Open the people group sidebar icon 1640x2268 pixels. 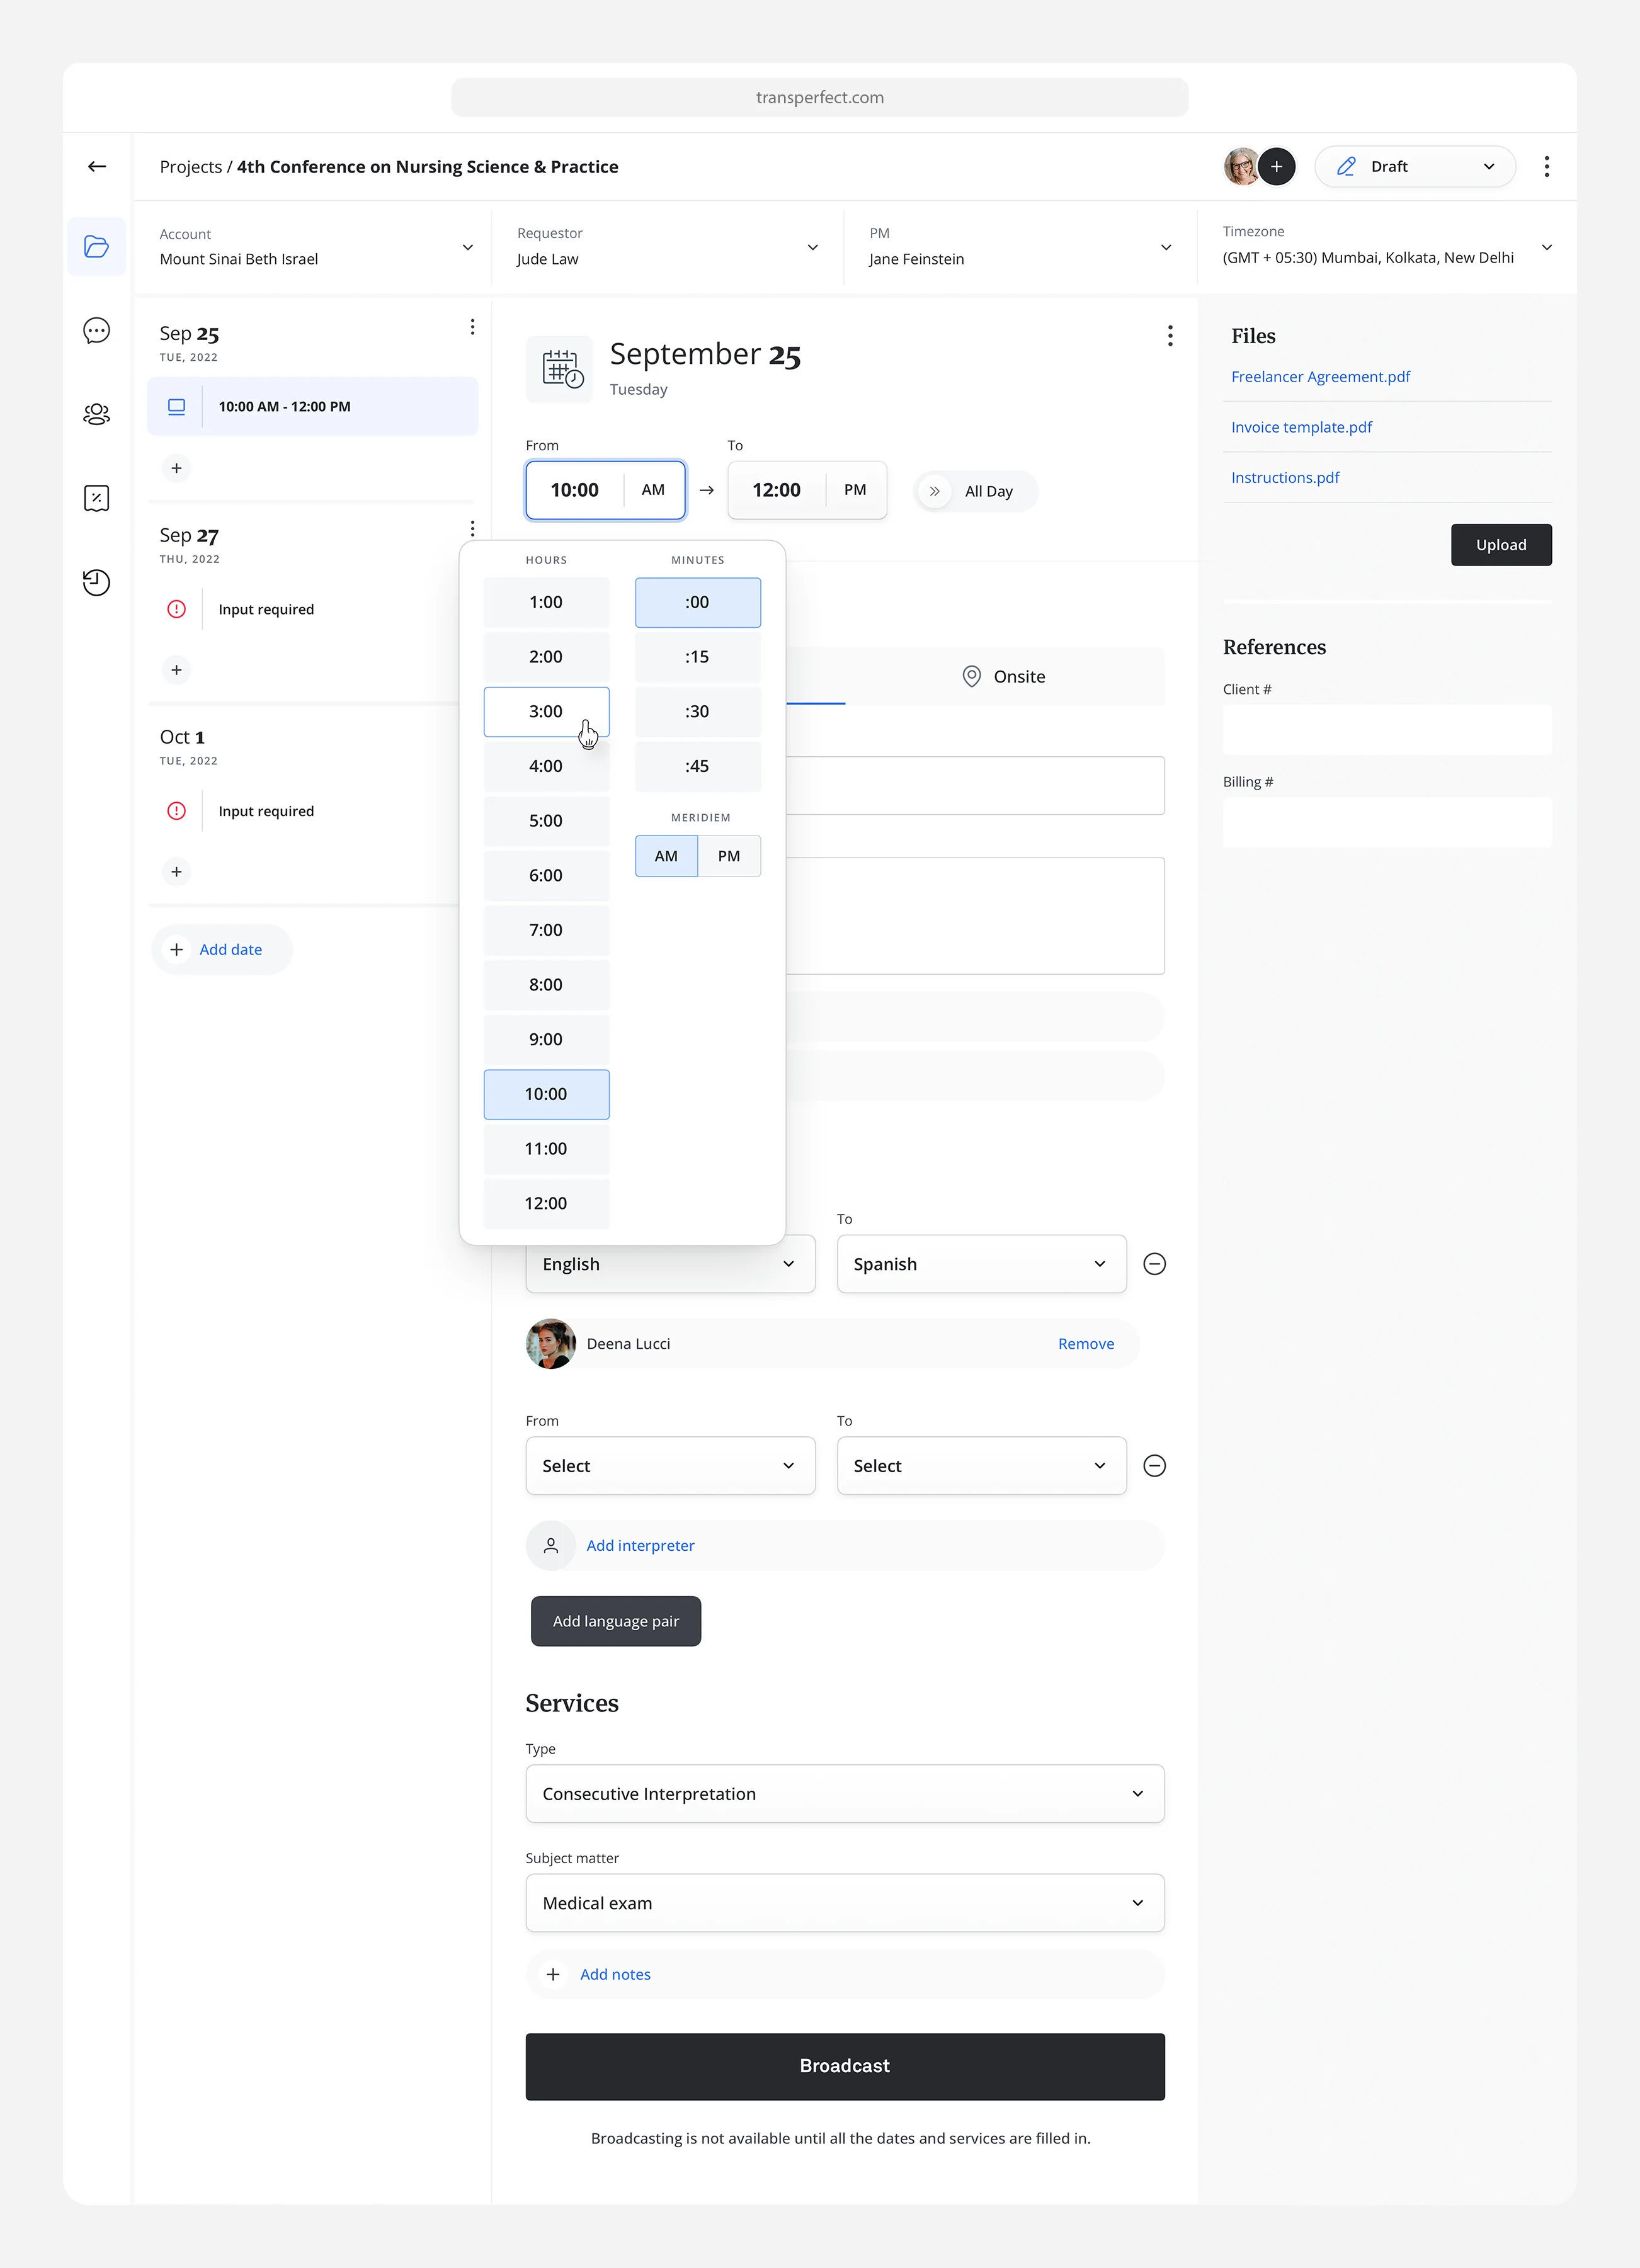pos(97,414)
